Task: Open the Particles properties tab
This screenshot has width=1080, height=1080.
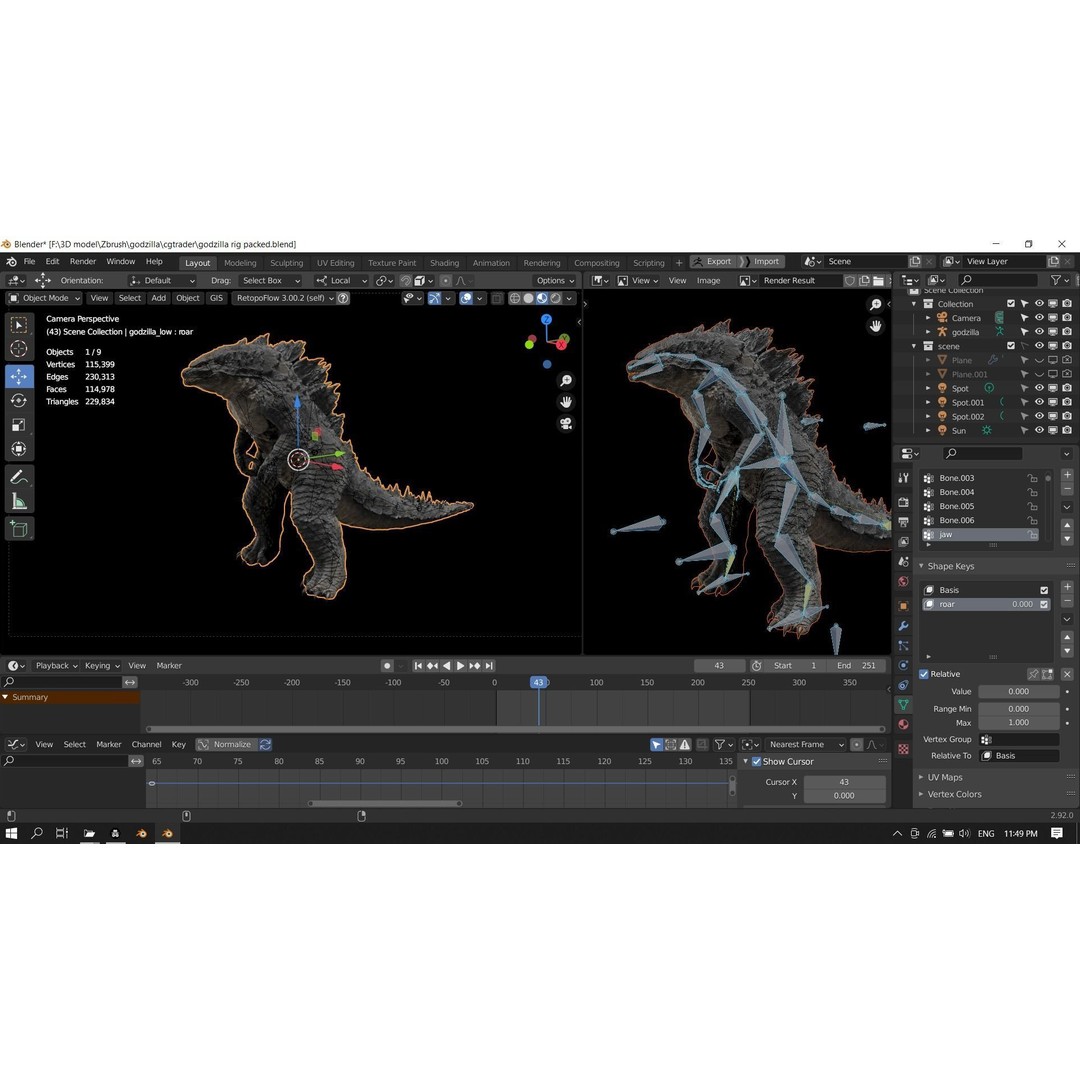Action: pos(903,645)
